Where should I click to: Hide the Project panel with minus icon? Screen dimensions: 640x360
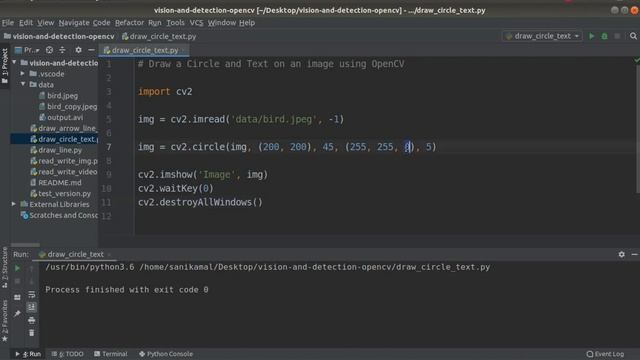pyautogui.click(x=91, y=50)
